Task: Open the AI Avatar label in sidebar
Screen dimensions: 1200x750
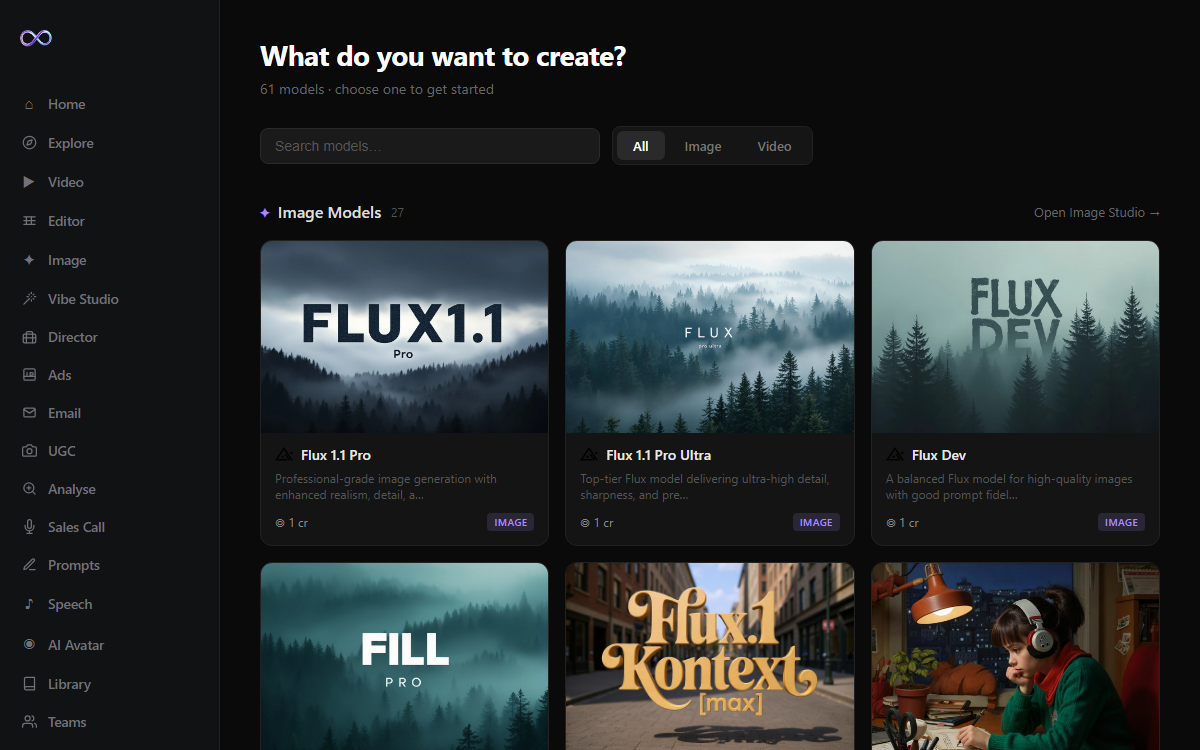Action: click(76, 645)
